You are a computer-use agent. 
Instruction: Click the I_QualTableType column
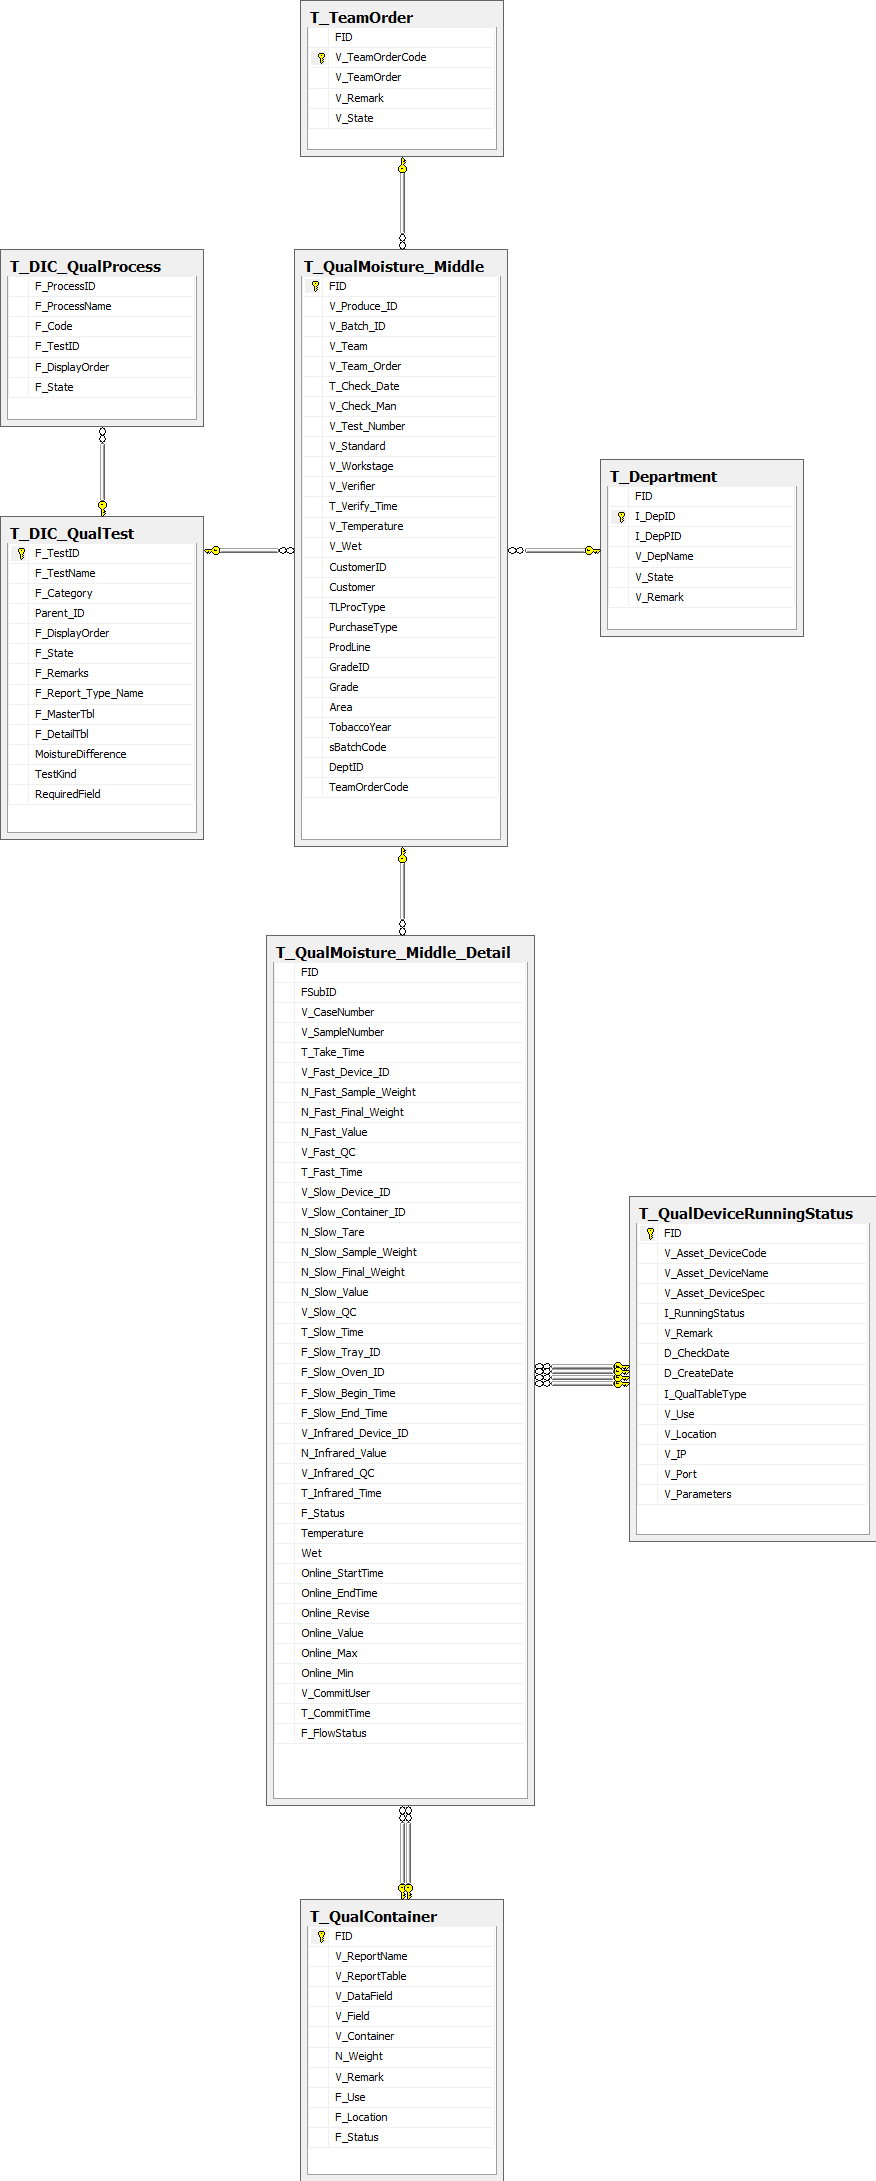(x=753, y=1394)
